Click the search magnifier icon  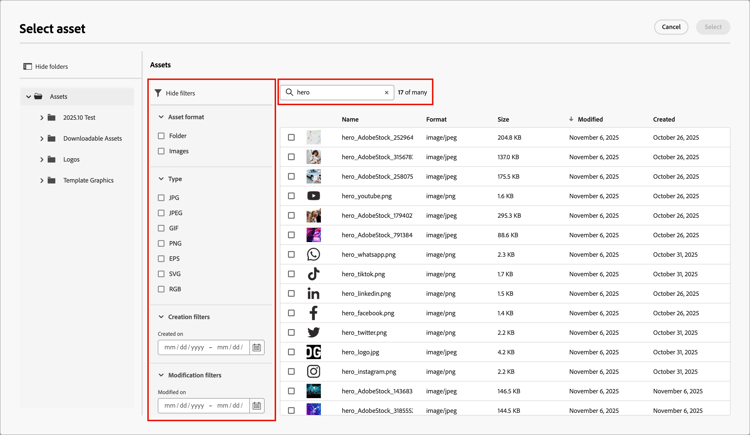[289, 92]
